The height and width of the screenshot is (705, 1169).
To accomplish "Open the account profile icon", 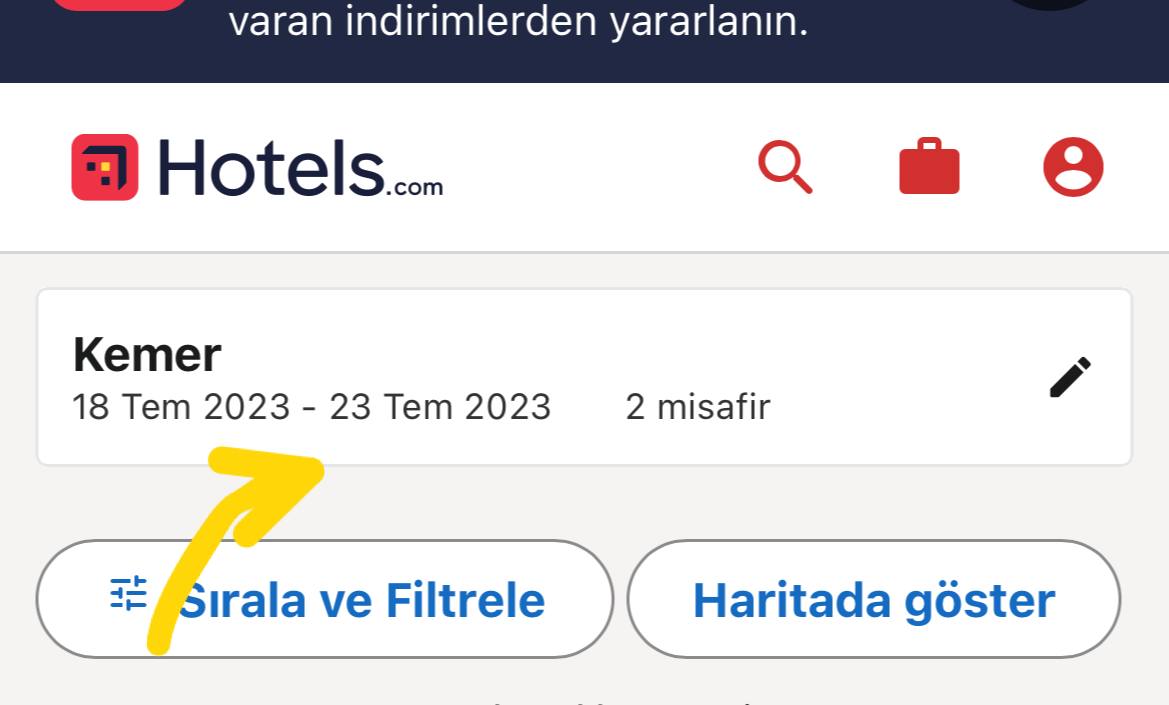I will coord(1073,167).
